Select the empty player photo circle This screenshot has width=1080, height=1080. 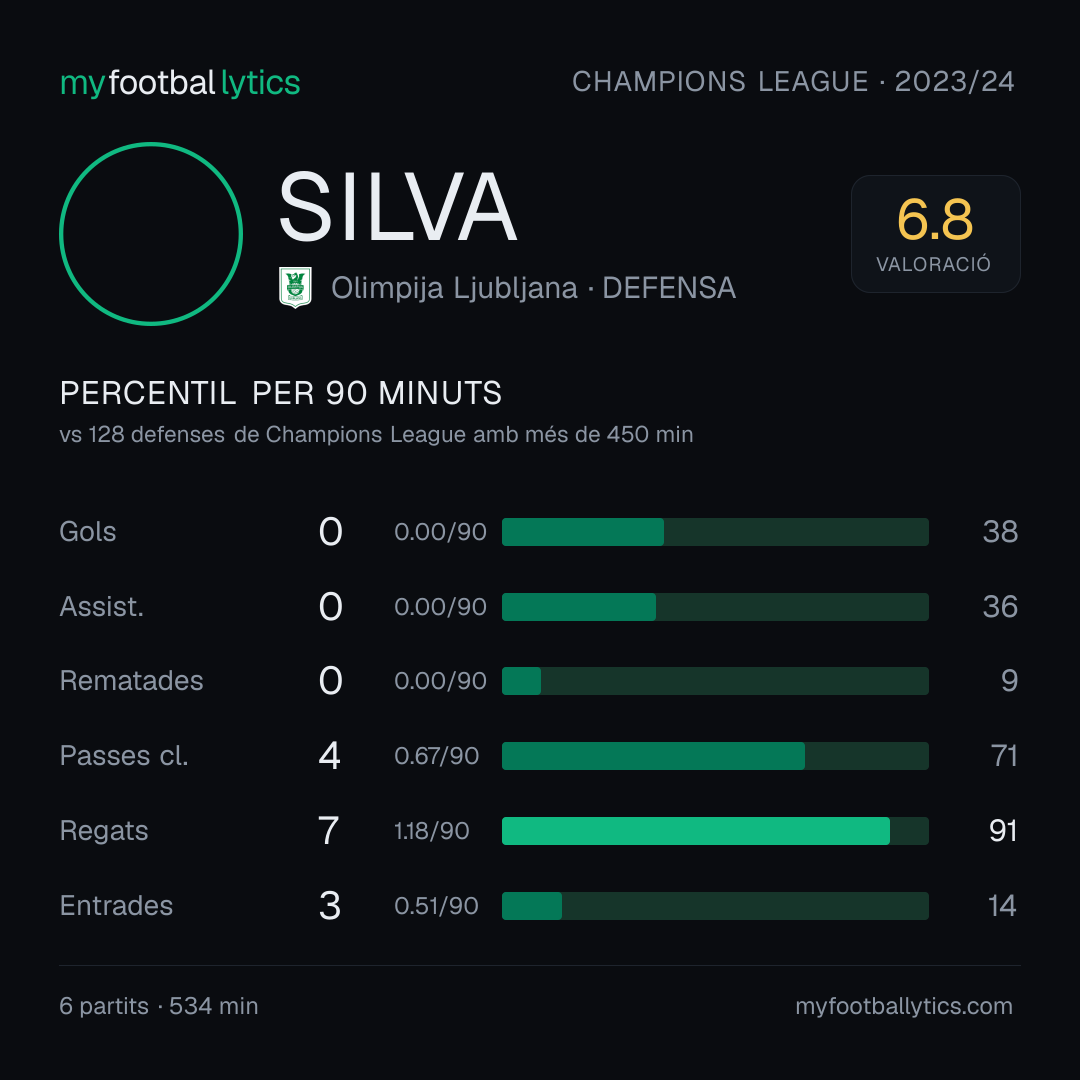coord(151,233)
